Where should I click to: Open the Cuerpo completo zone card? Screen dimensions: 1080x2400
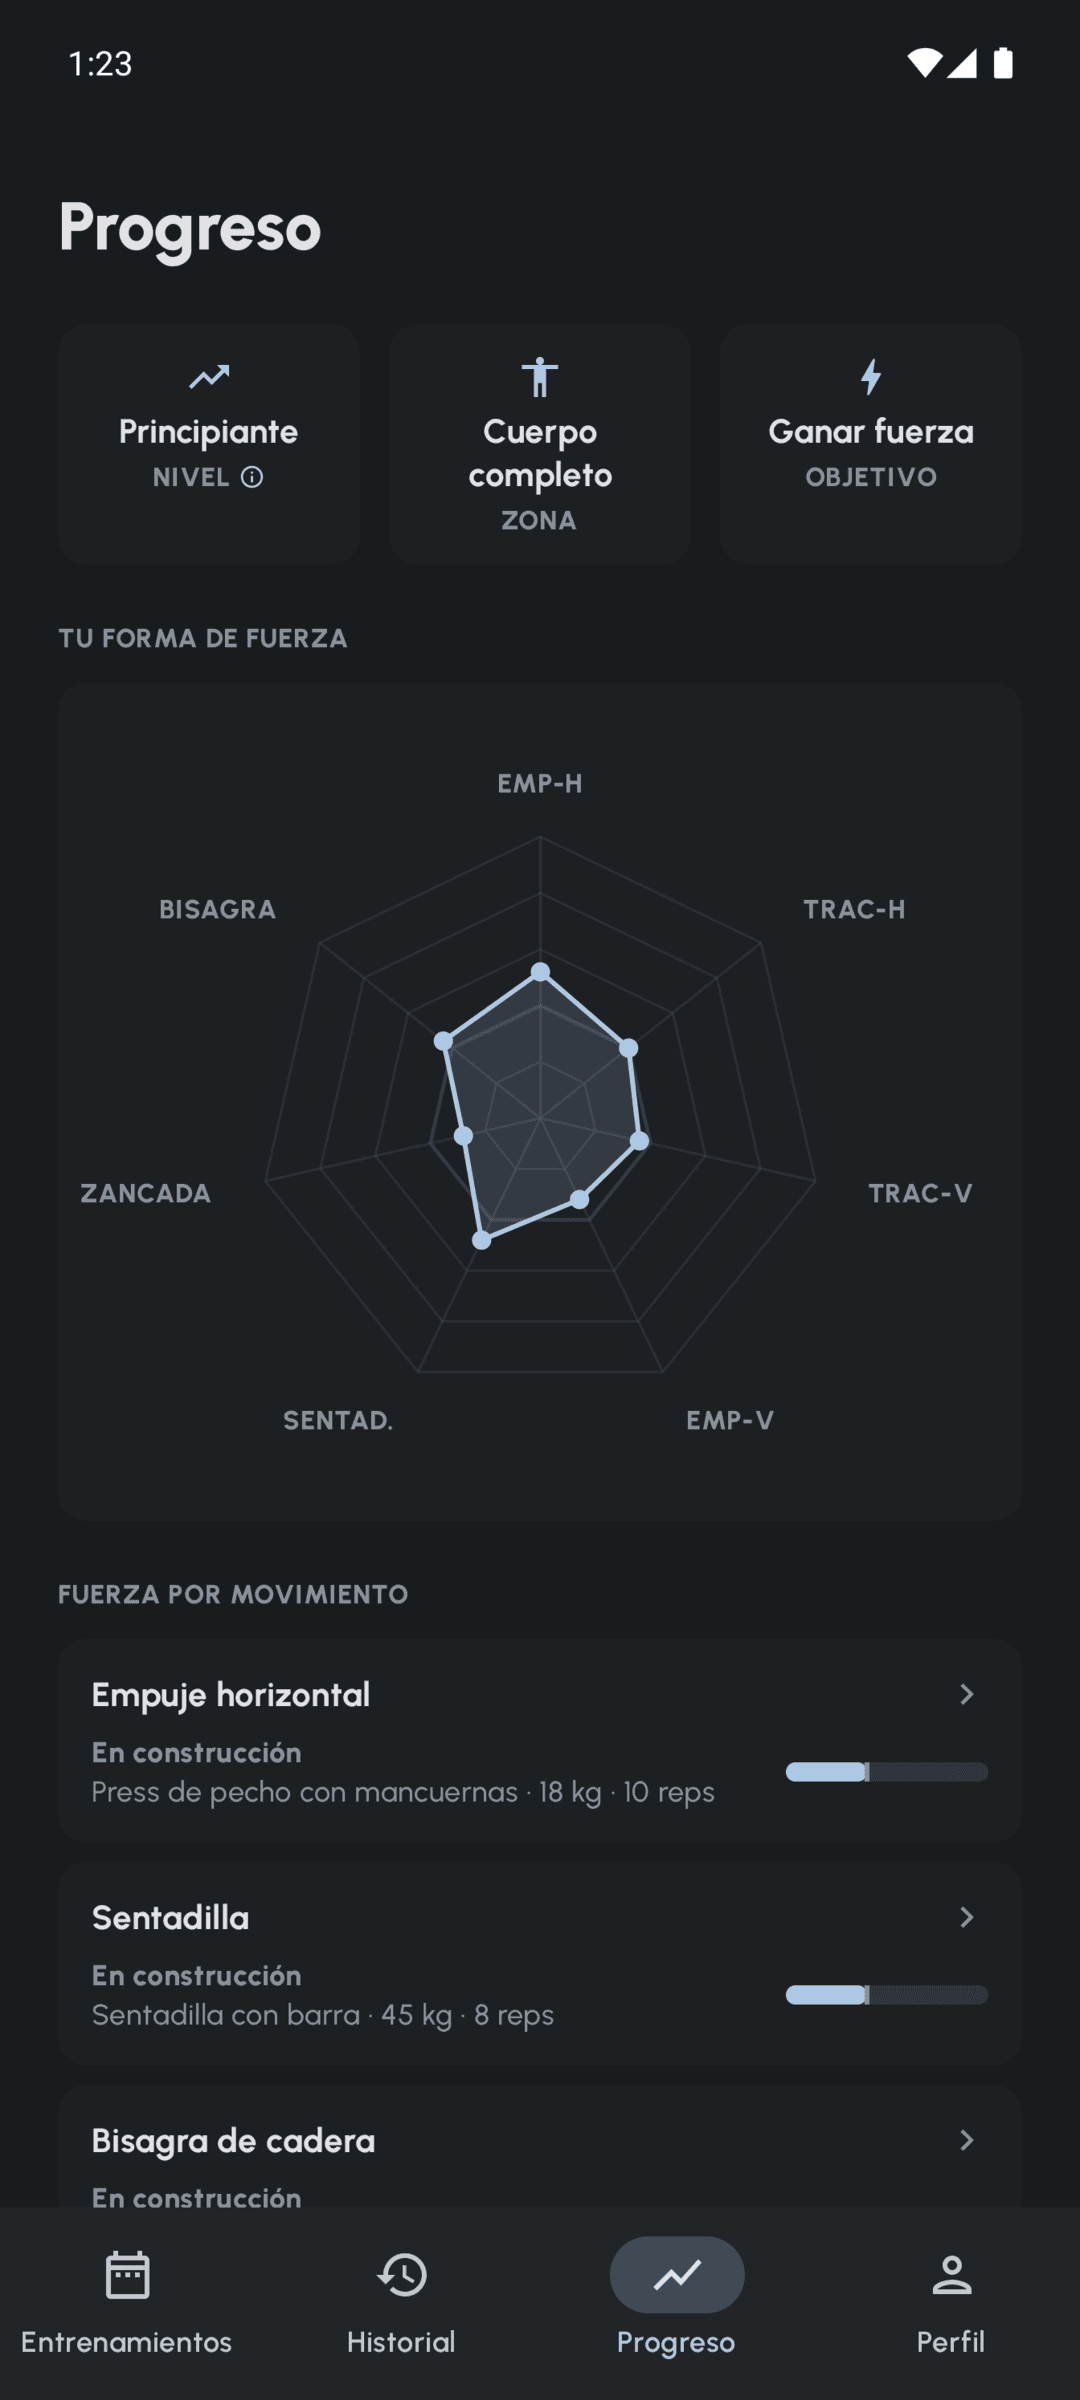pos(540,444)
